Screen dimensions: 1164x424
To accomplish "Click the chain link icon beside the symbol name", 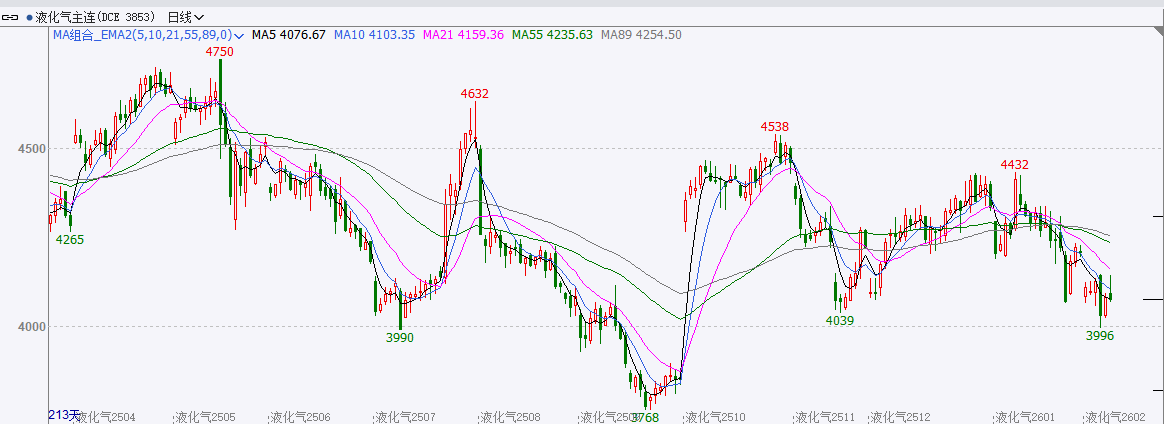I will coord(12,17).
